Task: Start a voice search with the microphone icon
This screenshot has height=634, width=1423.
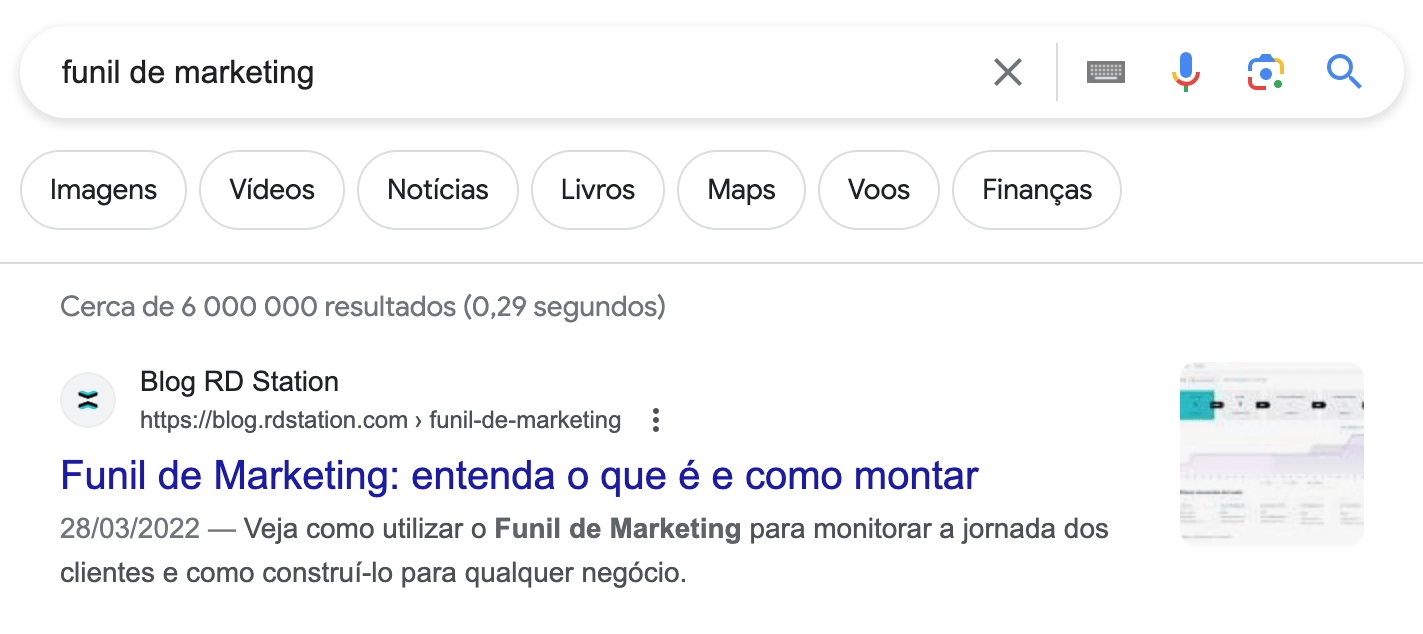Action: point(1185,71)
